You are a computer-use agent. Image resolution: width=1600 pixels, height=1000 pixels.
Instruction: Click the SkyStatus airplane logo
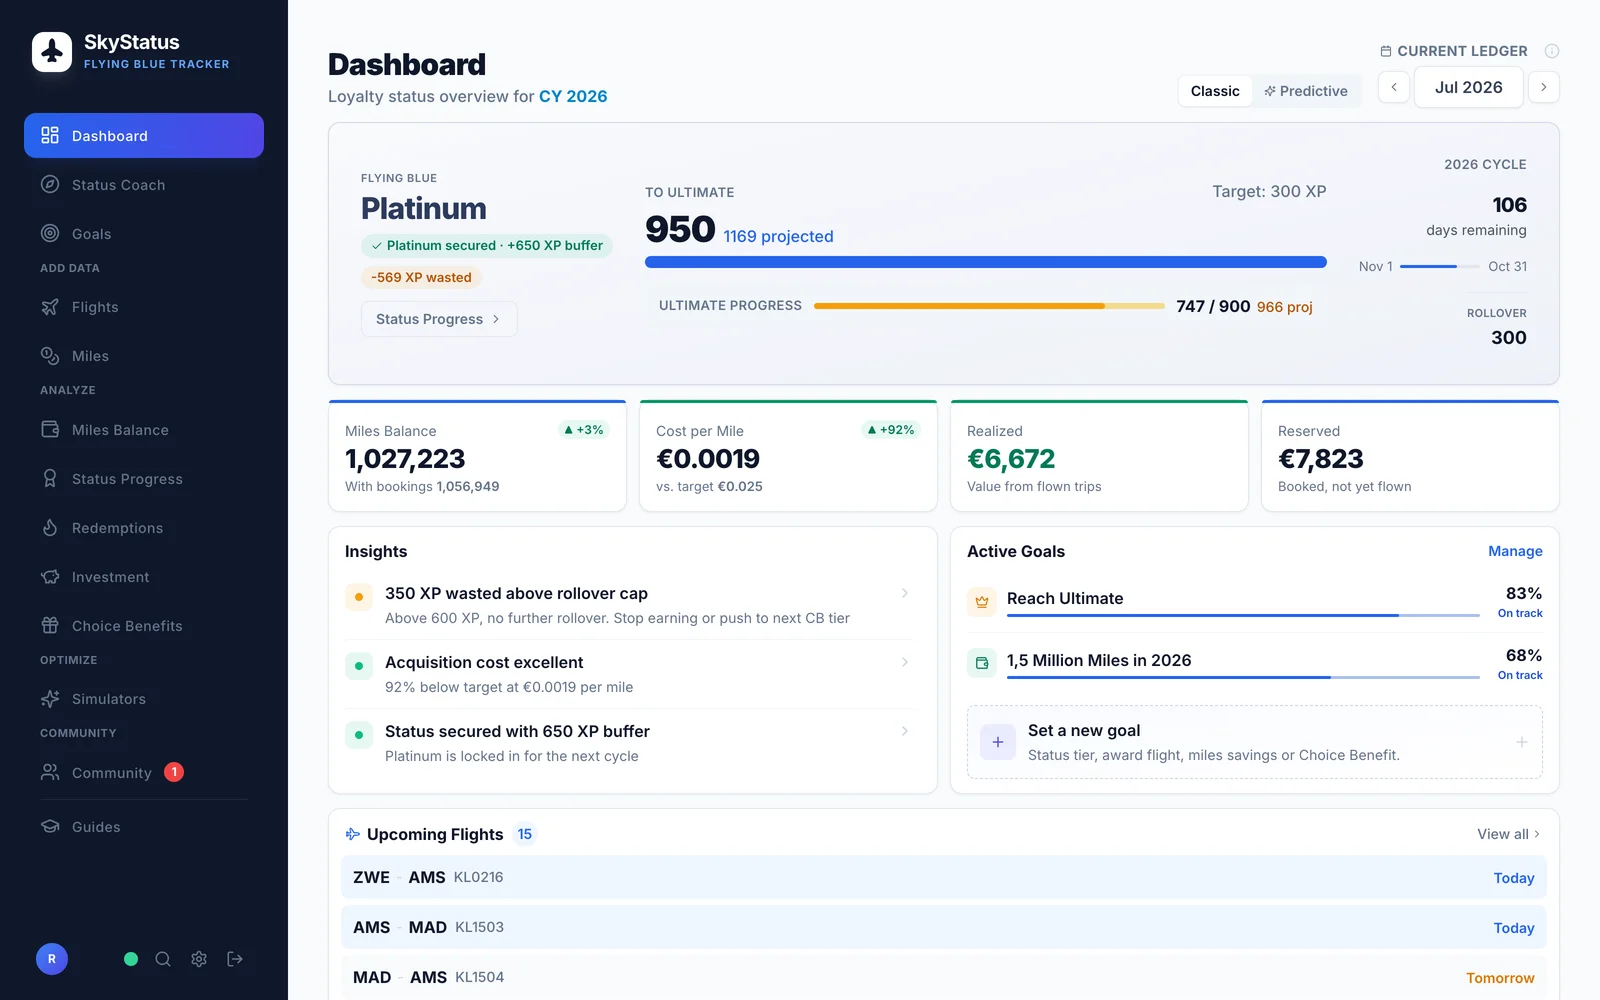52,52
